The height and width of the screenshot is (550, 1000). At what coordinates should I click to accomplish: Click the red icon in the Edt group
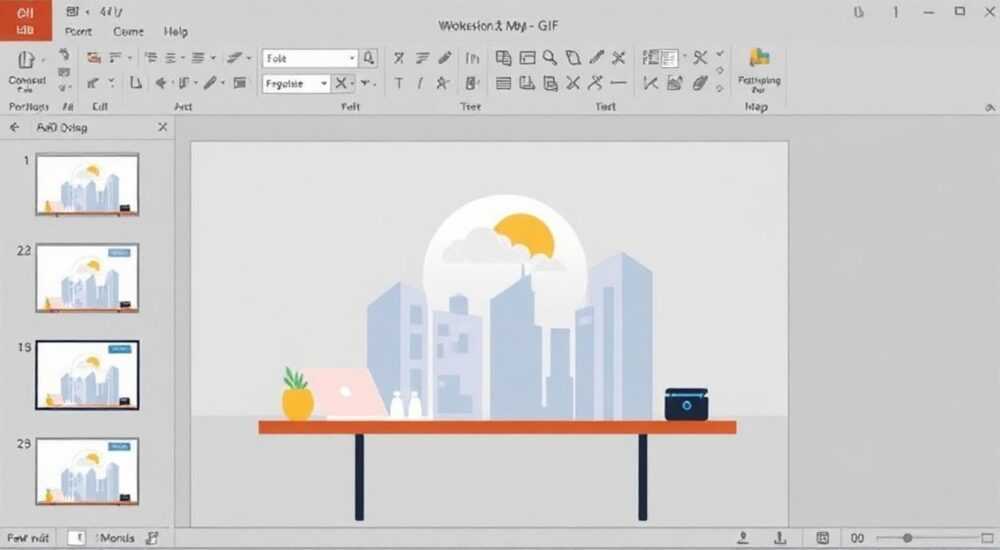tap(94, 58)
